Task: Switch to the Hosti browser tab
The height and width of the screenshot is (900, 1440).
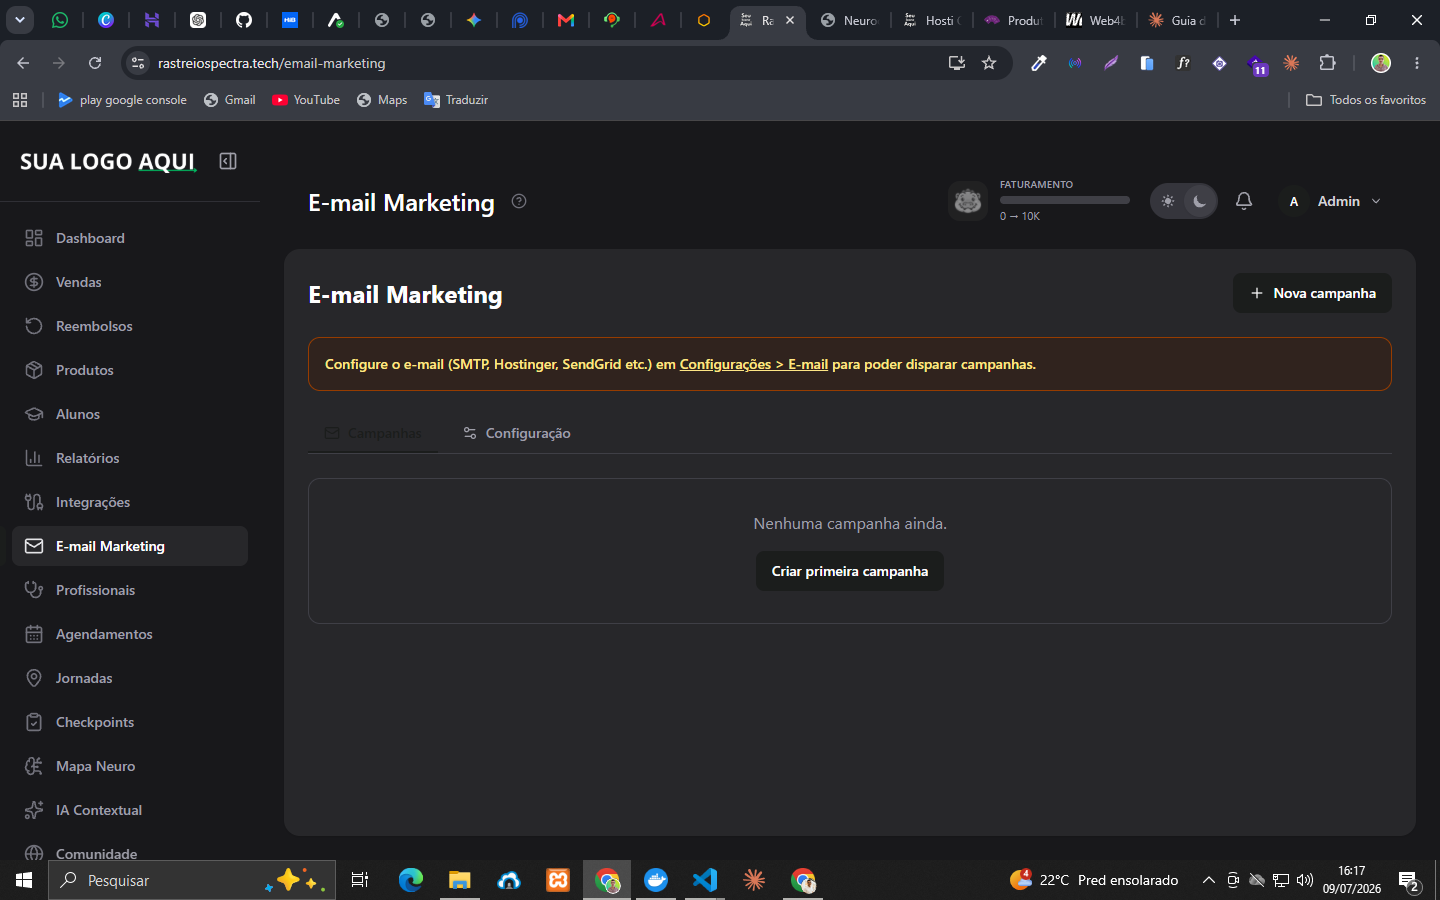Action: coord(932,20)
